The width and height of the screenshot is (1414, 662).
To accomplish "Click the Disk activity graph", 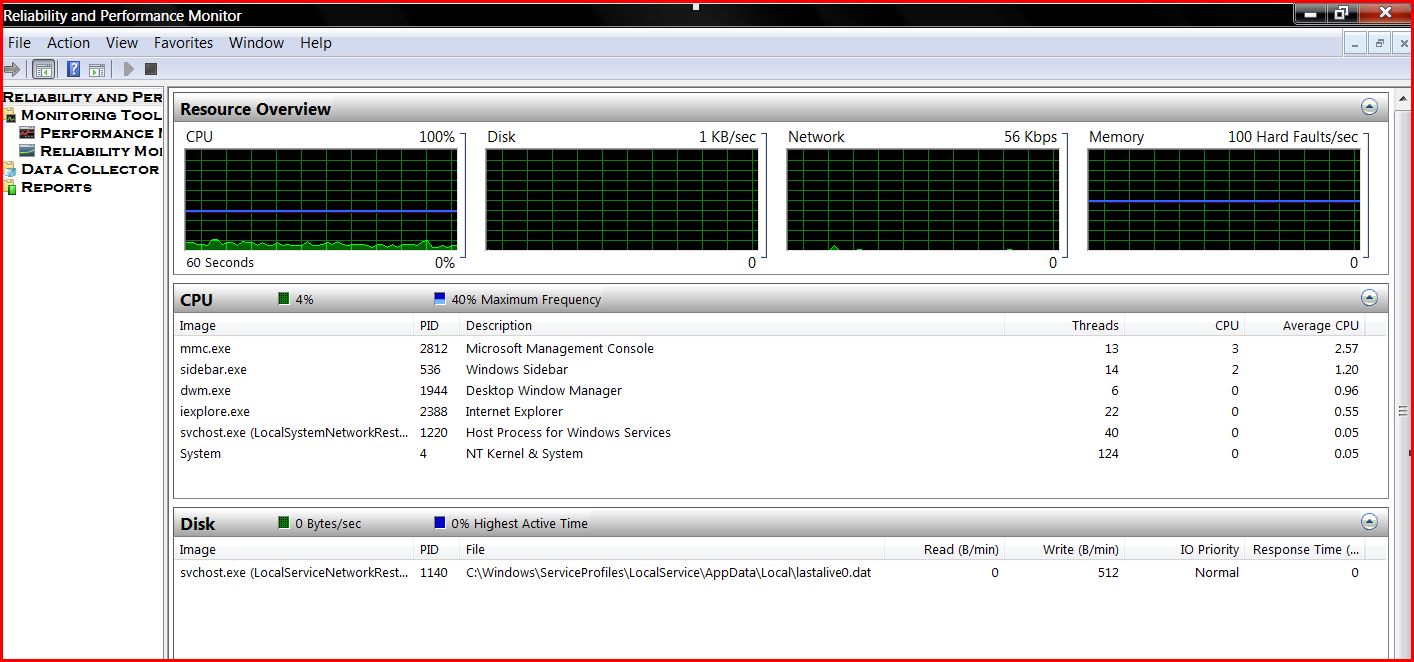I will [622, 199].
